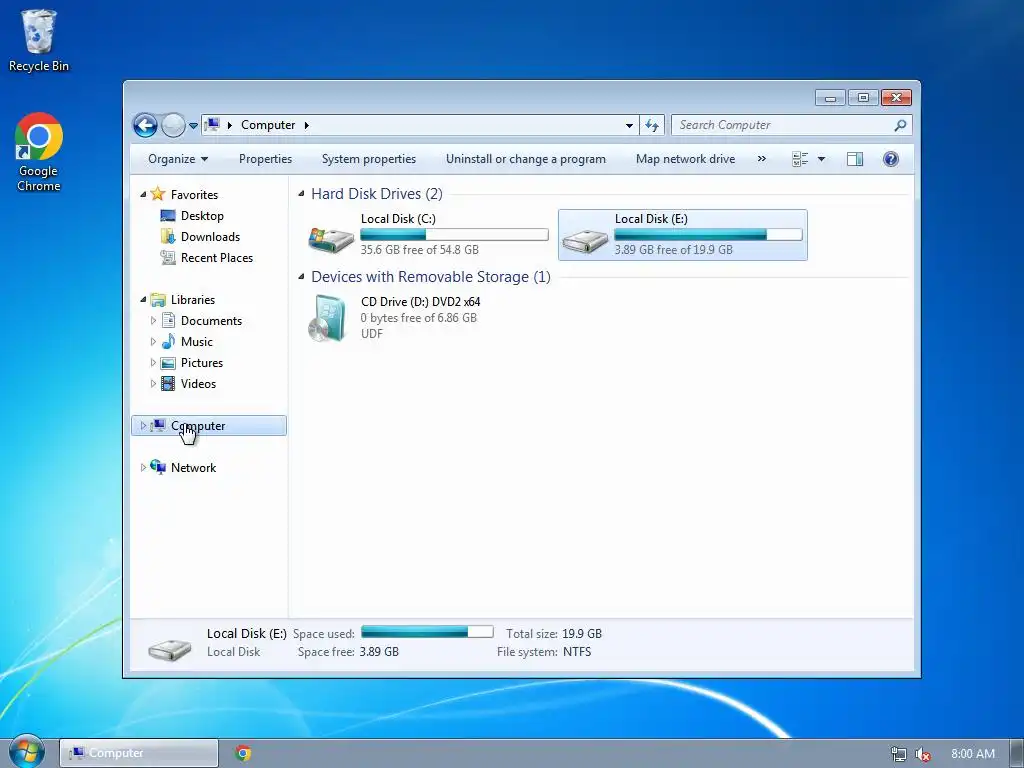This screenshot has width=1024, height=768.
Task: Click the details pane Space used bar
Action: tap(427, 632)
